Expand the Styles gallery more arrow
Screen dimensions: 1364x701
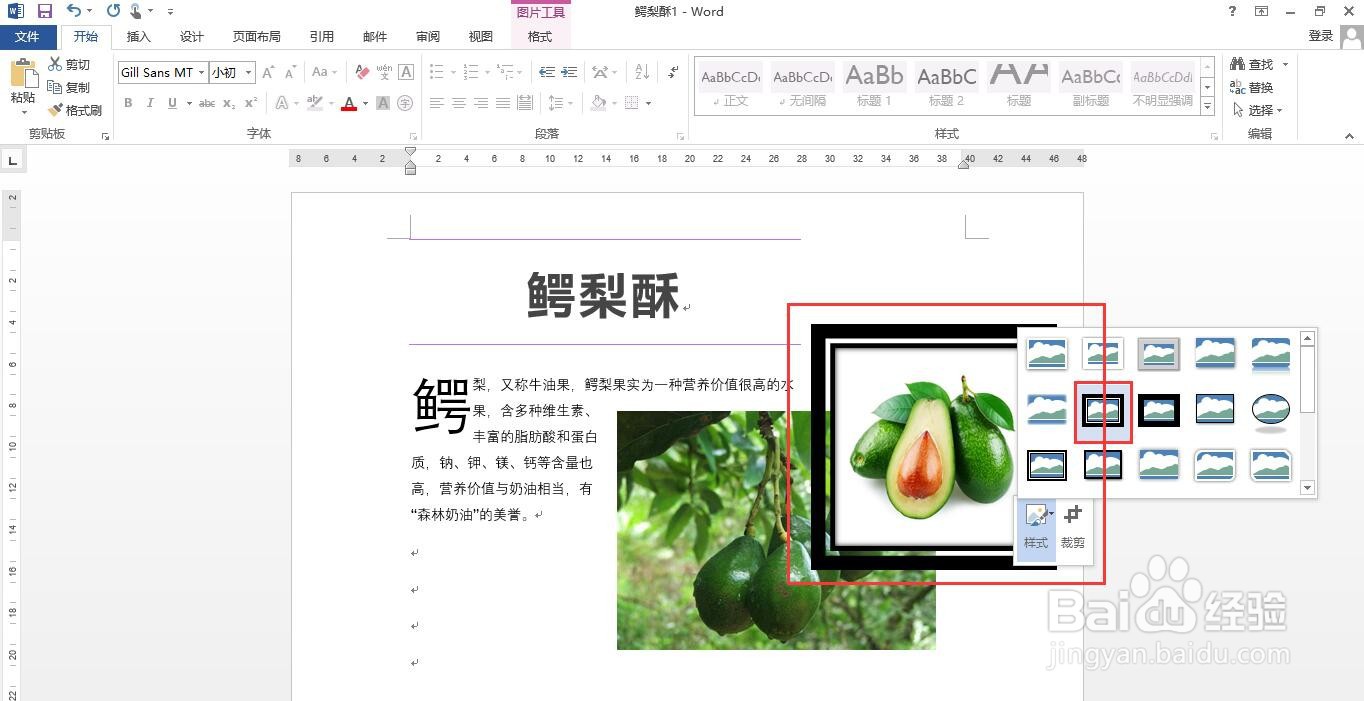click(x=1208, y=107)
